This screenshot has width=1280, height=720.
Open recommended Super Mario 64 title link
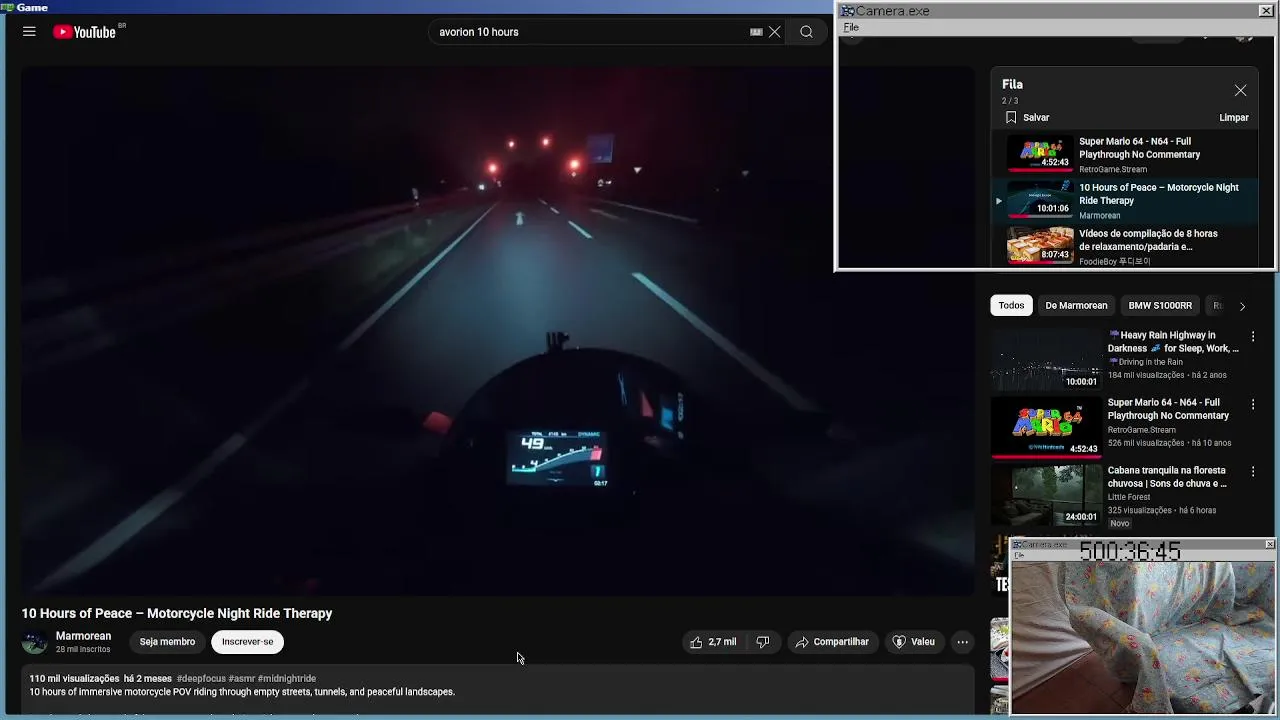coord(1168,409)
